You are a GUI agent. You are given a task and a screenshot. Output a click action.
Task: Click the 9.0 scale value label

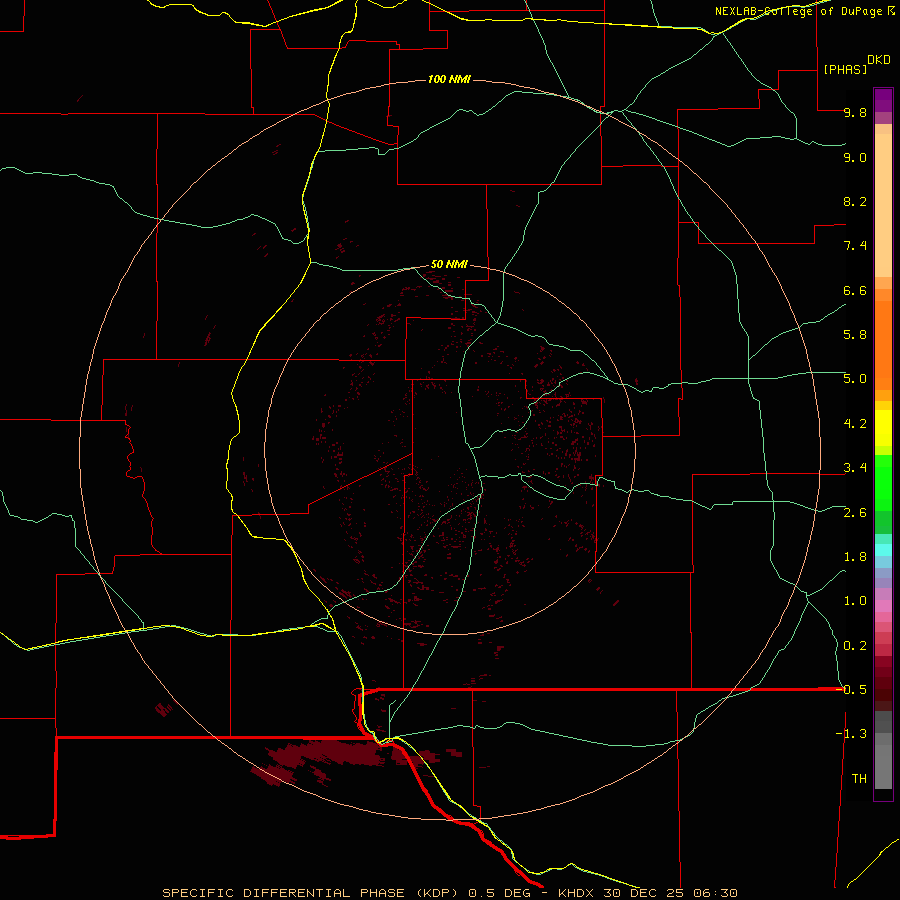click(855, 157)
